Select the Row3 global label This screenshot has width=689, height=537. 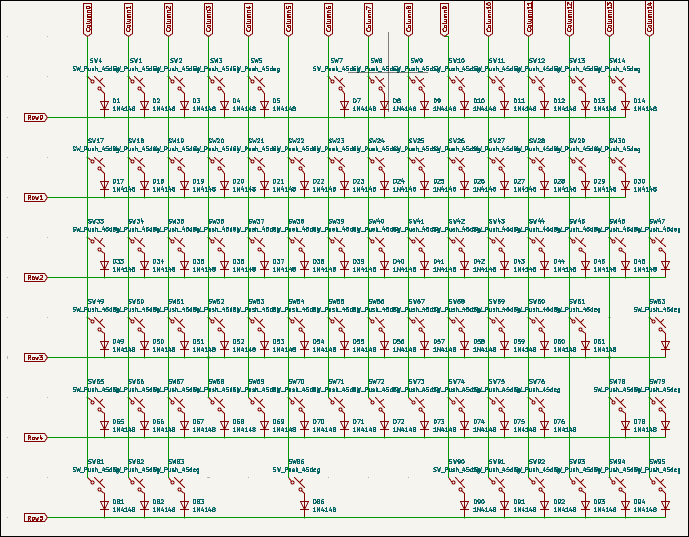click(x=36, y=358)
